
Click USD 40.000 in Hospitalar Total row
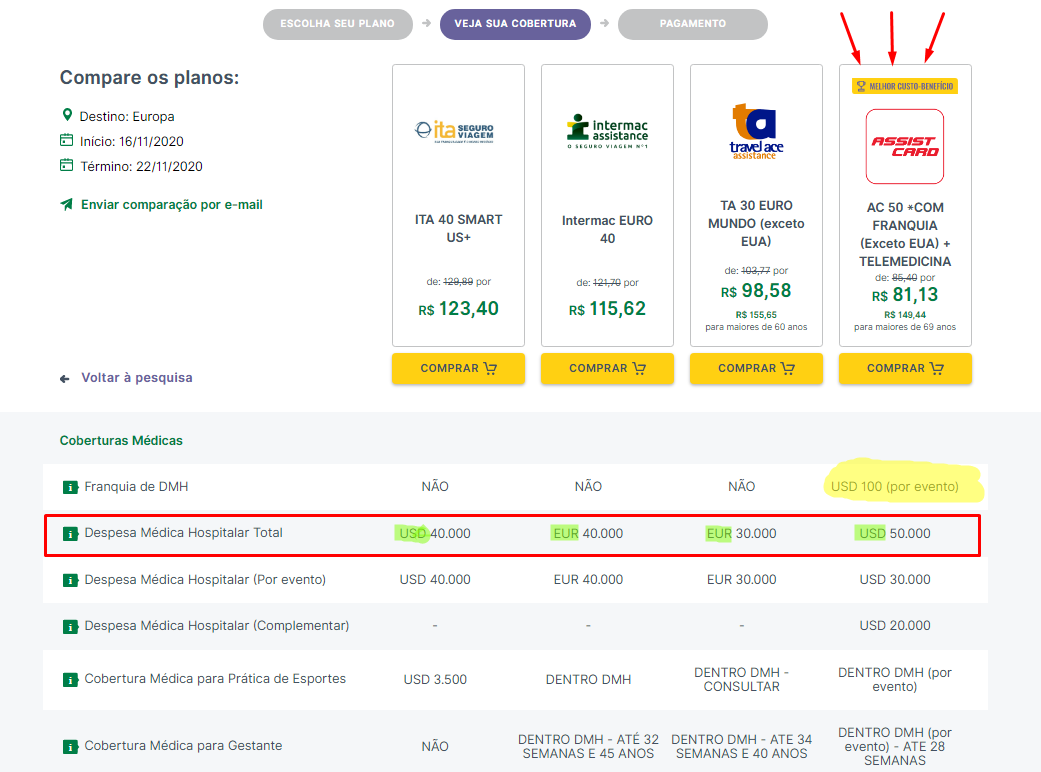435,534
